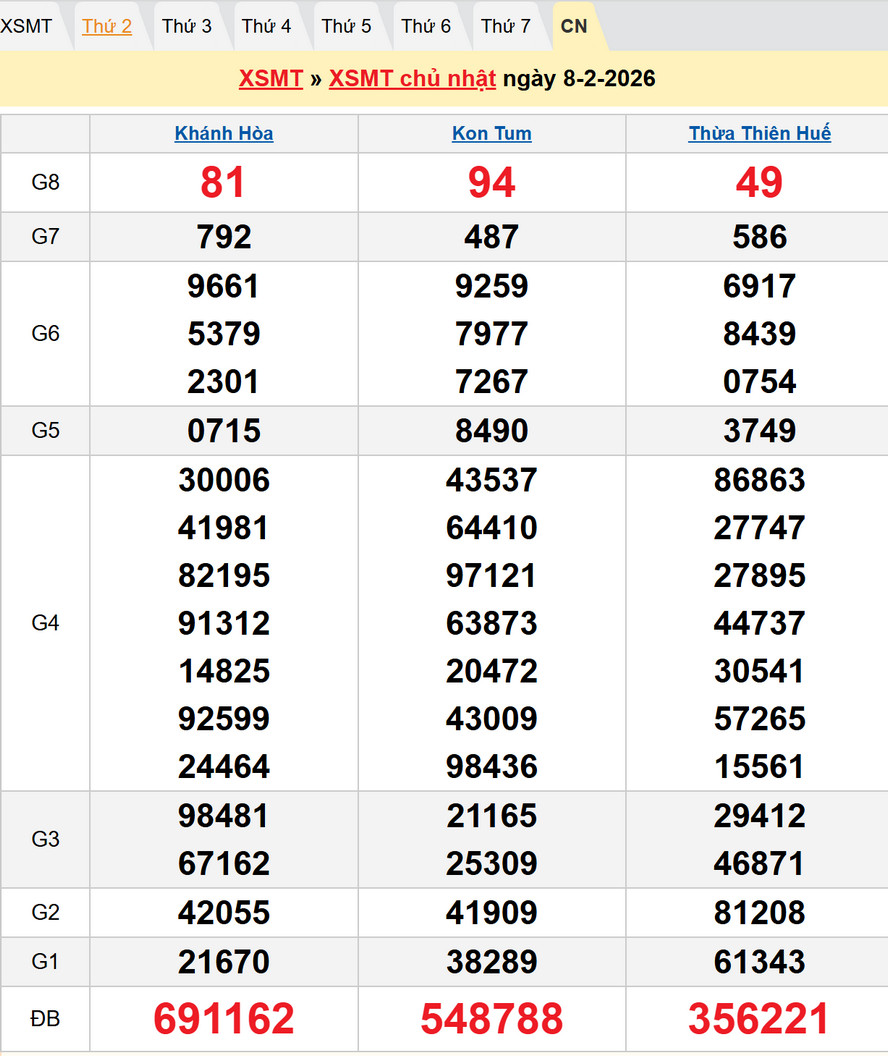Switch to the Thứ 6 tab
Image resolution: width=888 pixels, height=1056 pixels.
[427, 26]
